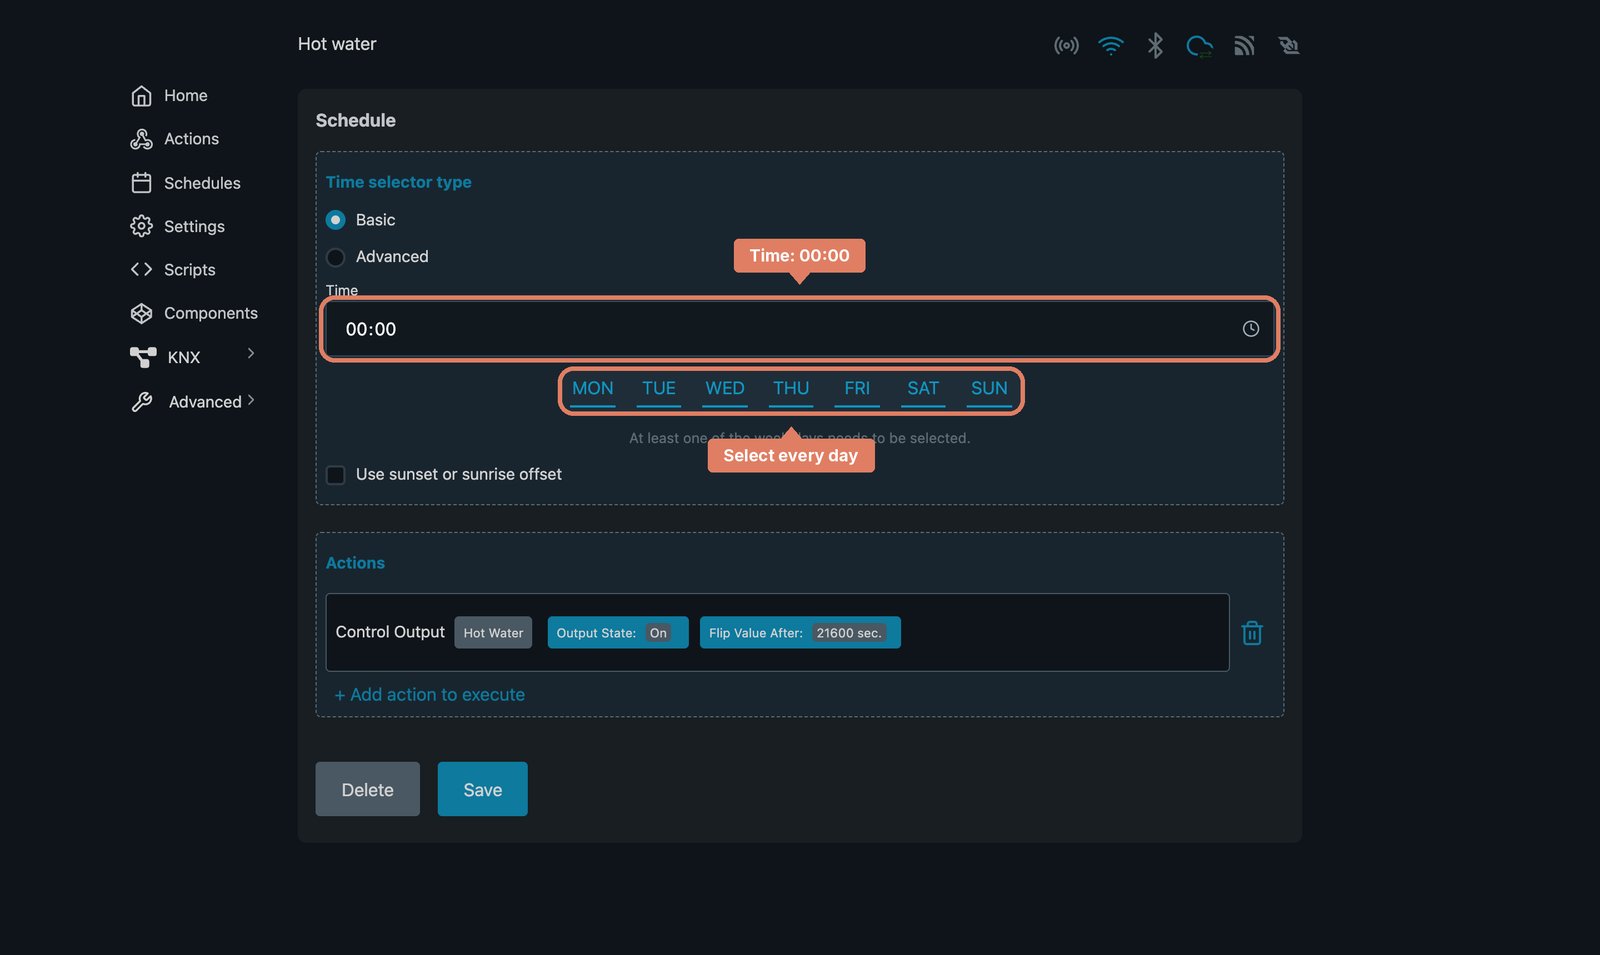This screenshot has height=955, width=1600.
Task: Click the Scripts code-brackets icon in sidebar
Action: 141,270
